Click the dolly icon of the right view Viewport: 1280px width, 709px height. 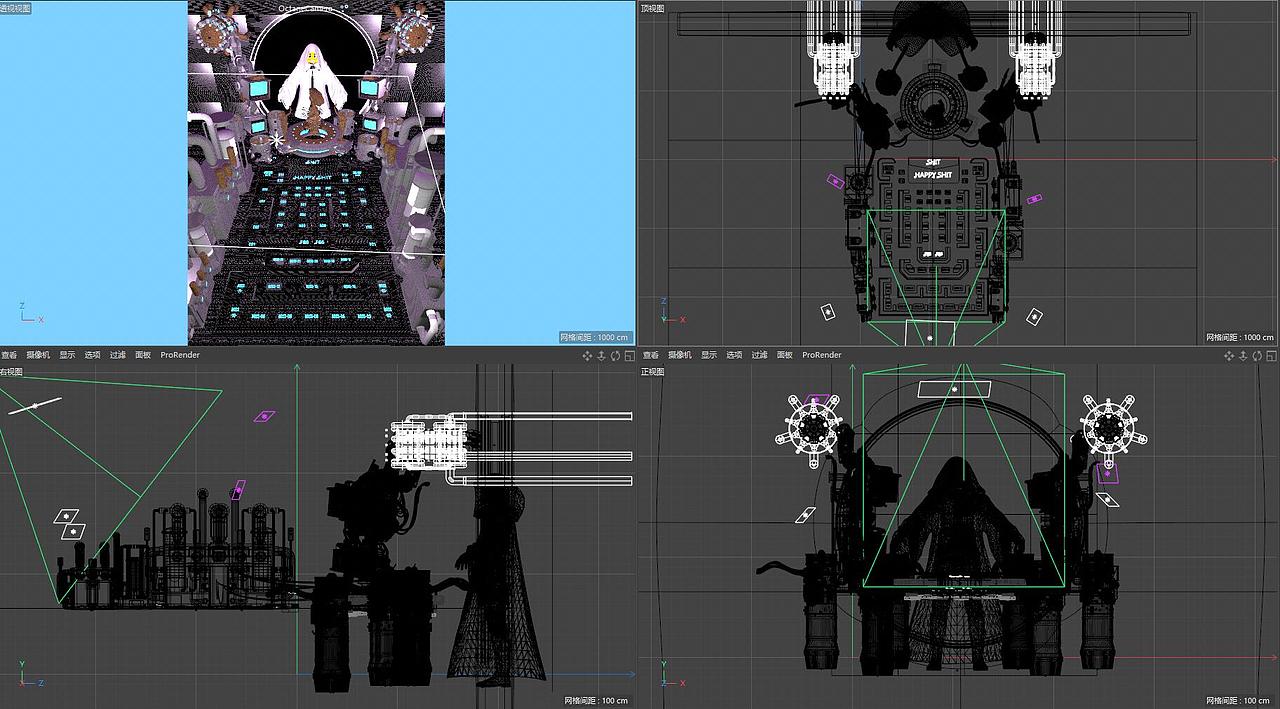[600, 355]
